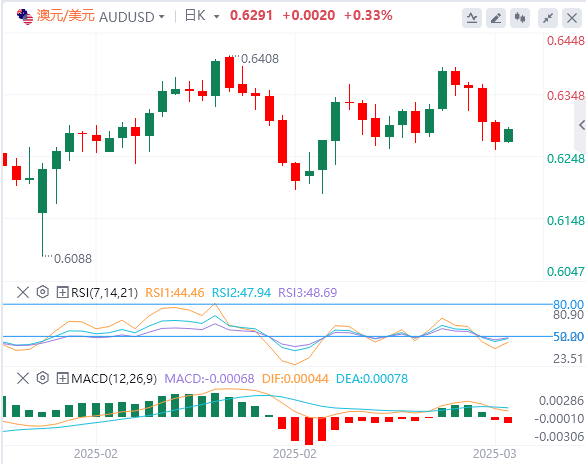Select the red candle at the 0.6408 high

click(229, 74)
